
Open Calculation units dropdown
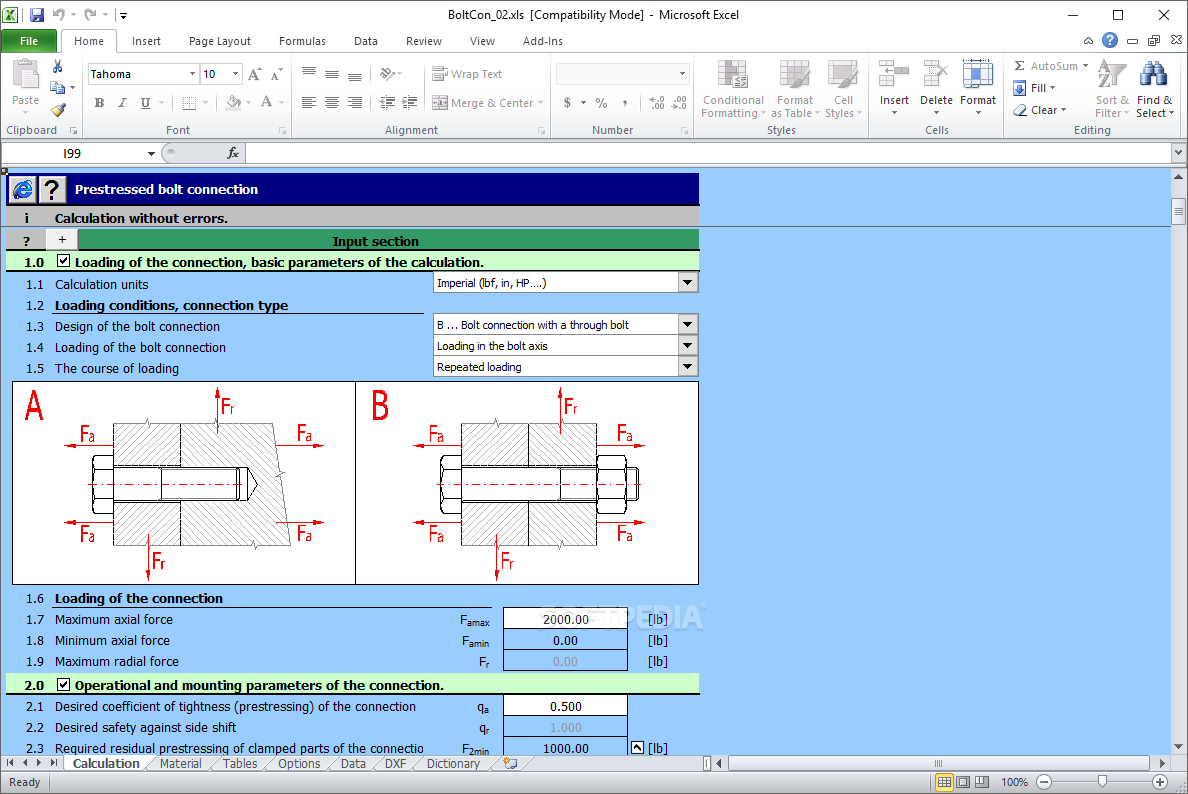[x=687, y=283]
